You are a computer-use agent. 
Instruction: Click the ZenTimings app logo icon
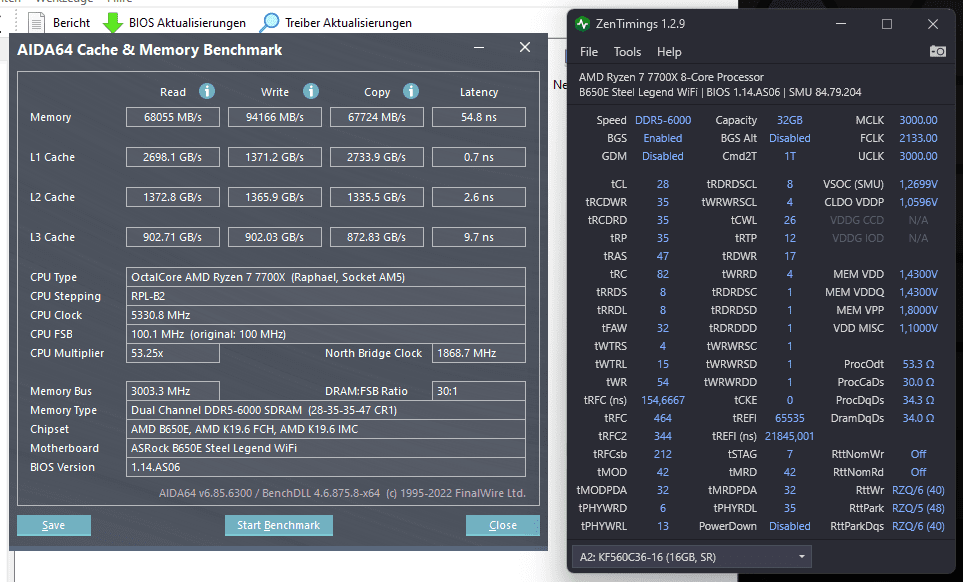582,24
